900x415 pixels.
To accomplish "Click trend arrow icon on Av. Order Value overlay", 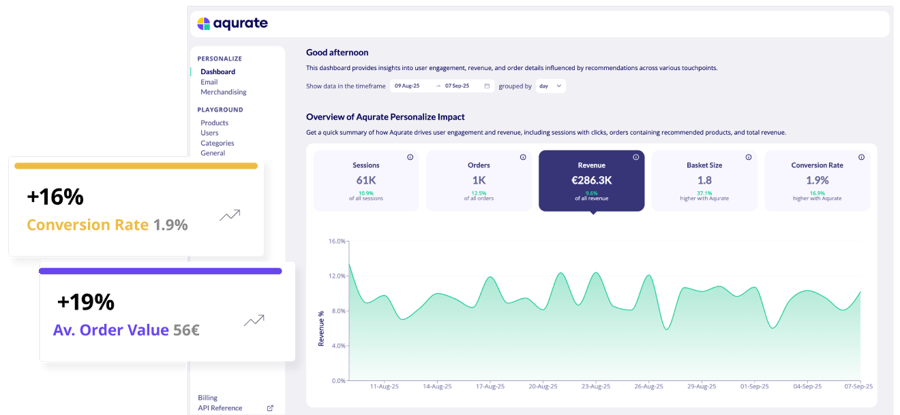I will [254, 320].
